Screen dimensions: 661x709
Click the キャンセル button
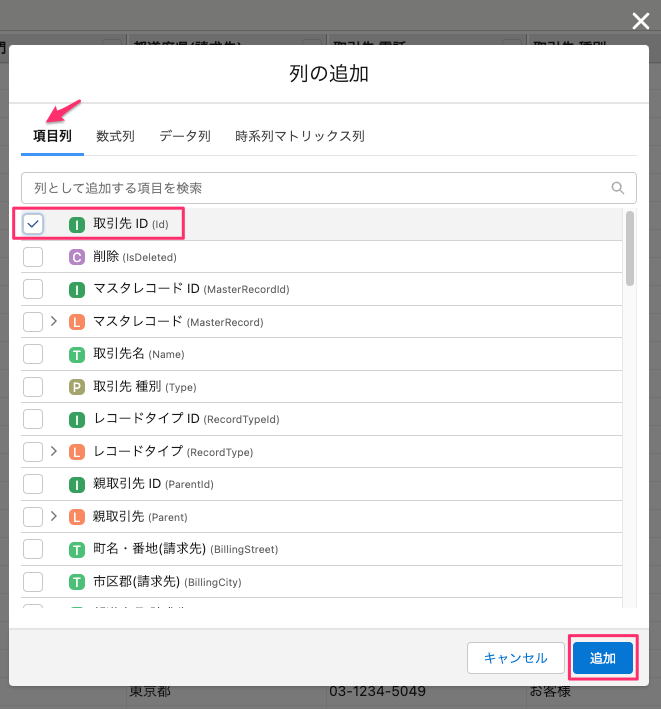point(516,658)
